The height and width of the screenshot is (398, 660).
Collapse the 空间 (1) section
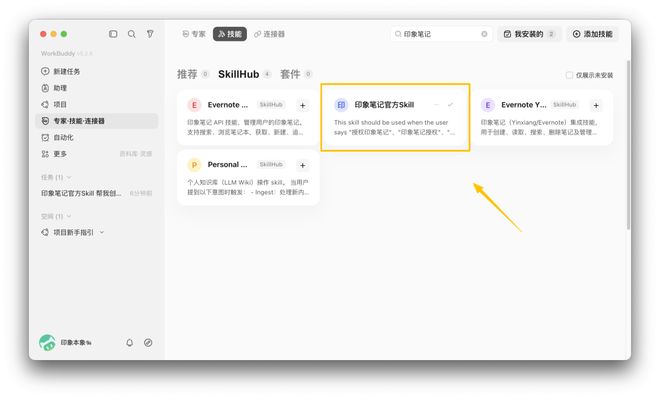pos(69,216)
